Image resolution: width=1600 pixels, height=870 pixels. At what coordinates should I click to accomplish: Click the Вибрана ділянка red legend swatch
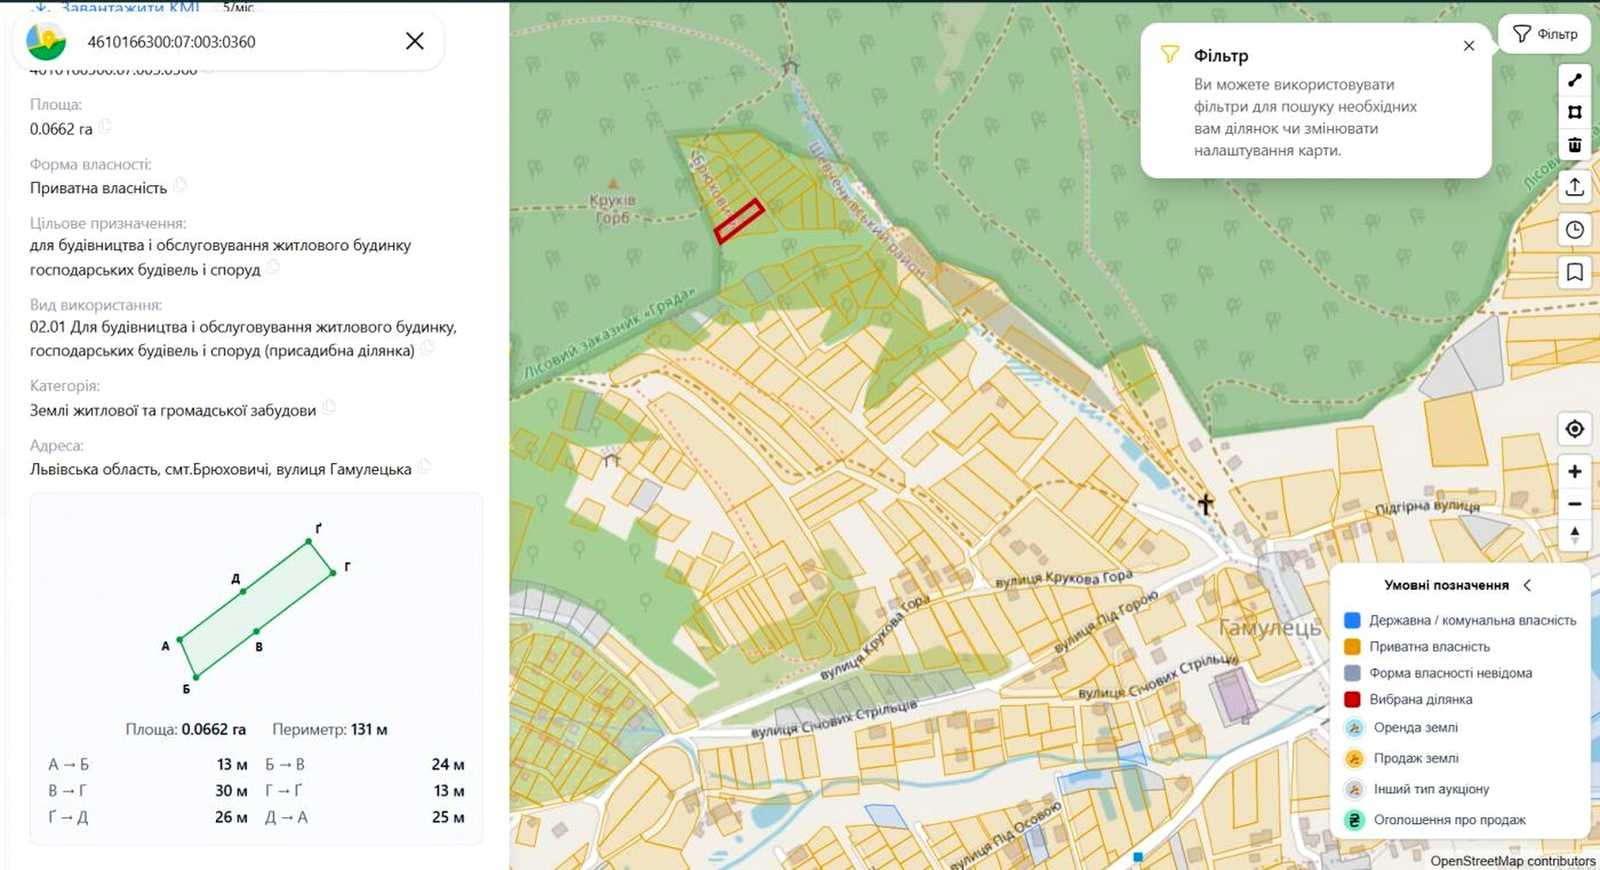1352,699
